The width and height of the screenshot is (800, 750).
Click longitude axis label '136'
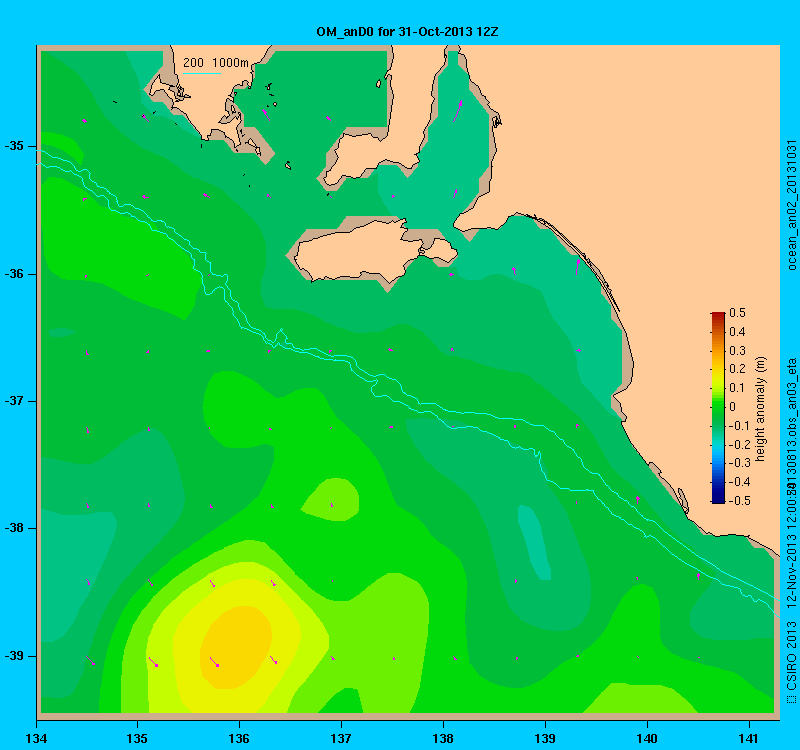239,738
